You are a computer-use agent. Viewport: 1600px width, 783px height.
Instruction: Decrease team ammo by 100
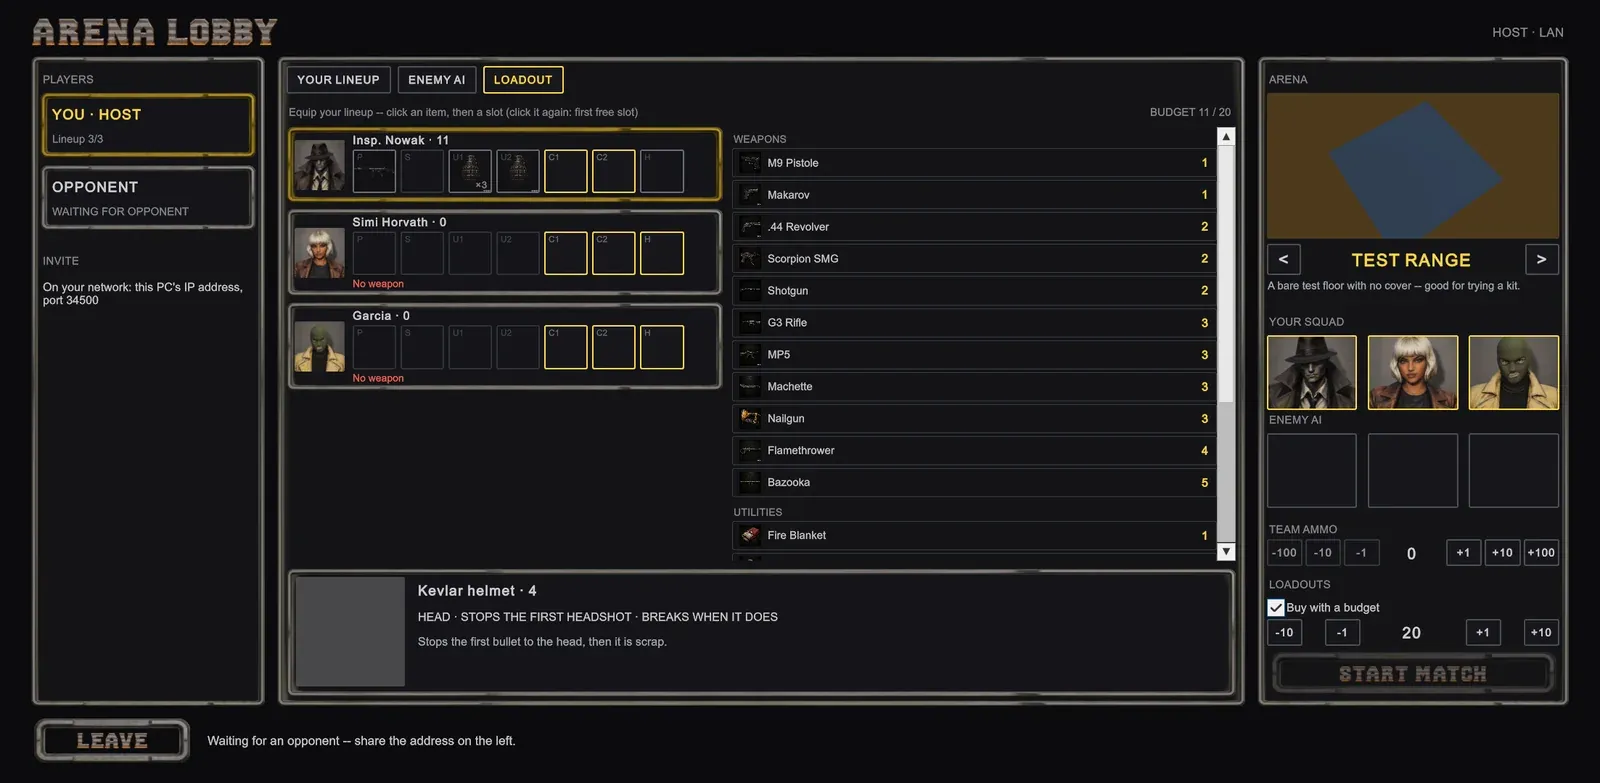[1284, 552]
